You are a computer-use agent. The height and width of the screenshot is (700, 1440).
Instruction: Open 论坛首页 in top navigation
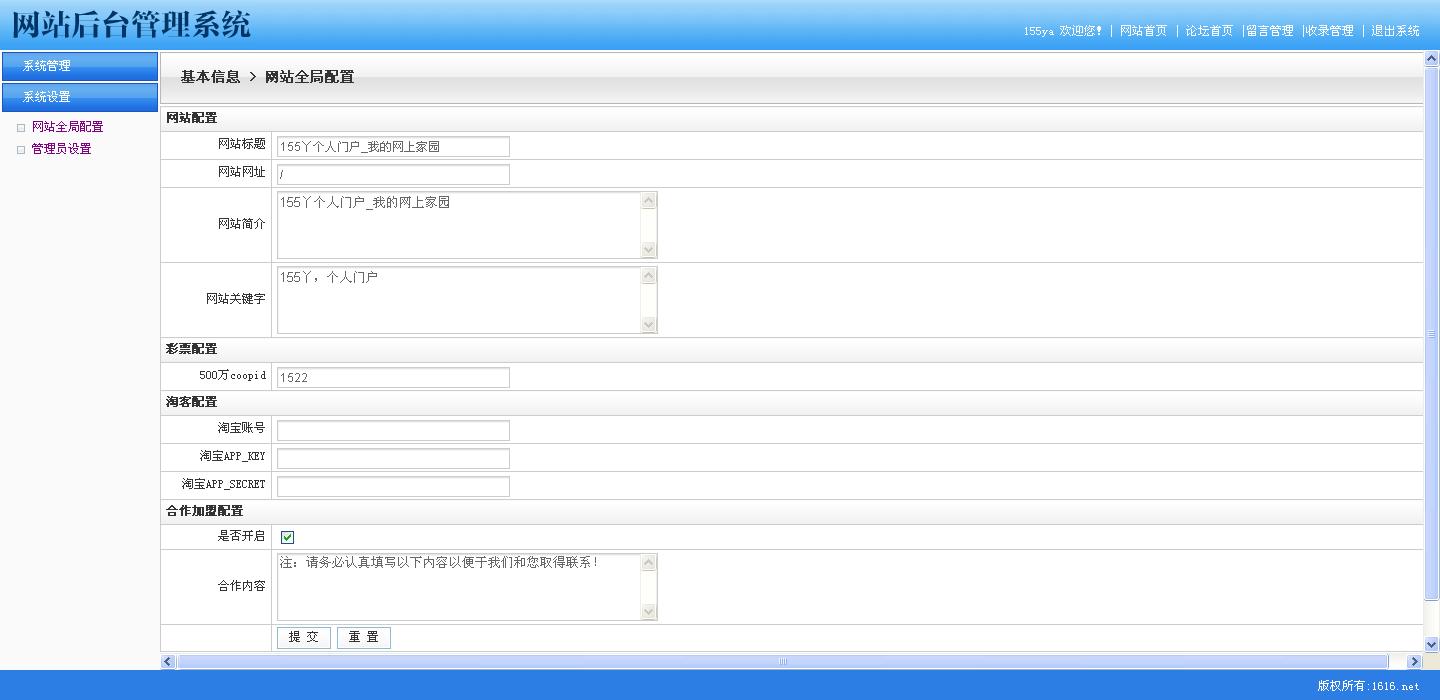tap(1209, 31)
